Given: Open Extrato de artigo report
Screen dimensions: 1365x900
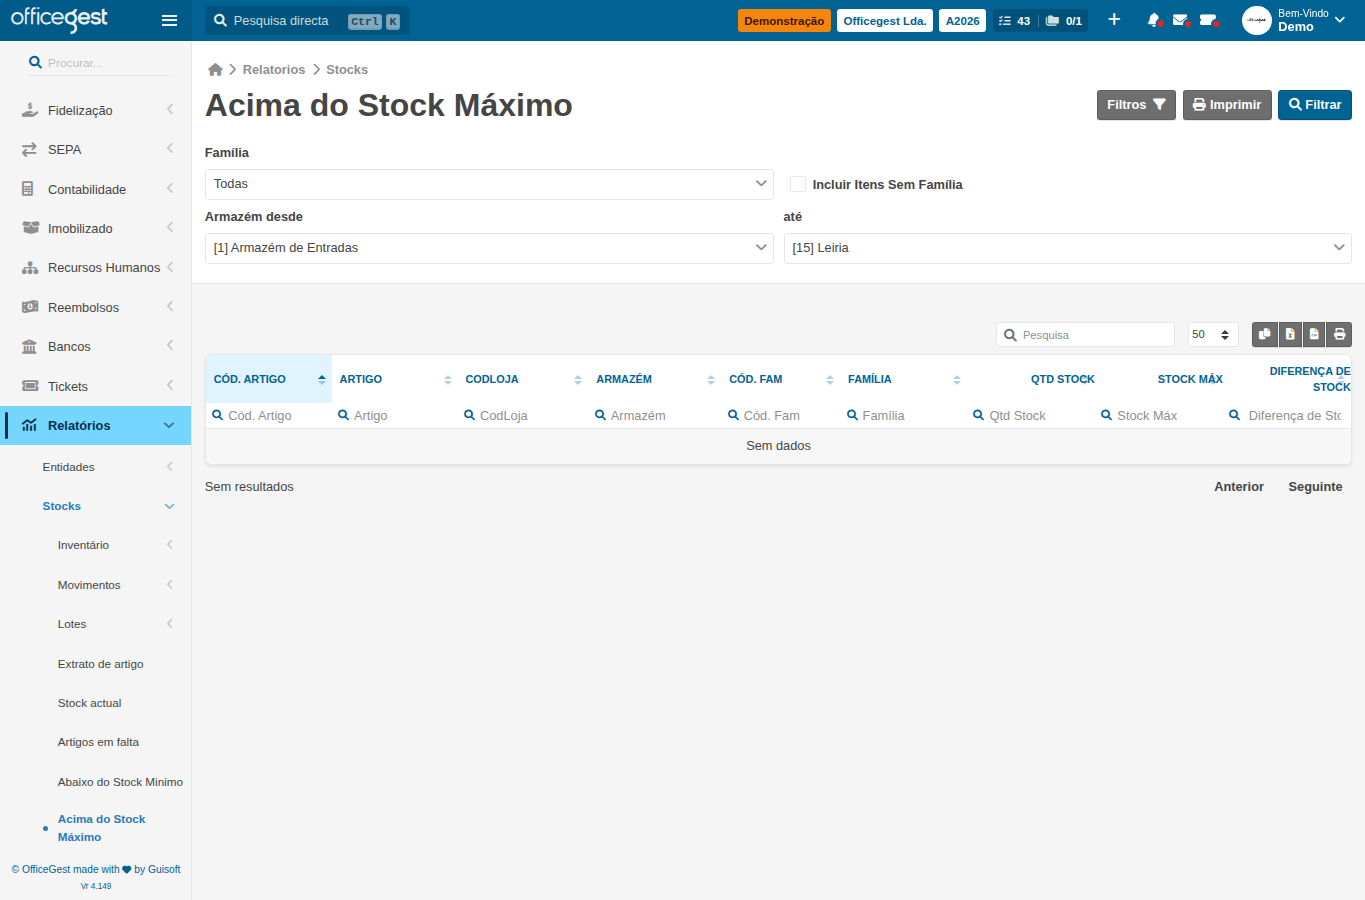Looking at the screenshot, I should [x=100, y=664].
